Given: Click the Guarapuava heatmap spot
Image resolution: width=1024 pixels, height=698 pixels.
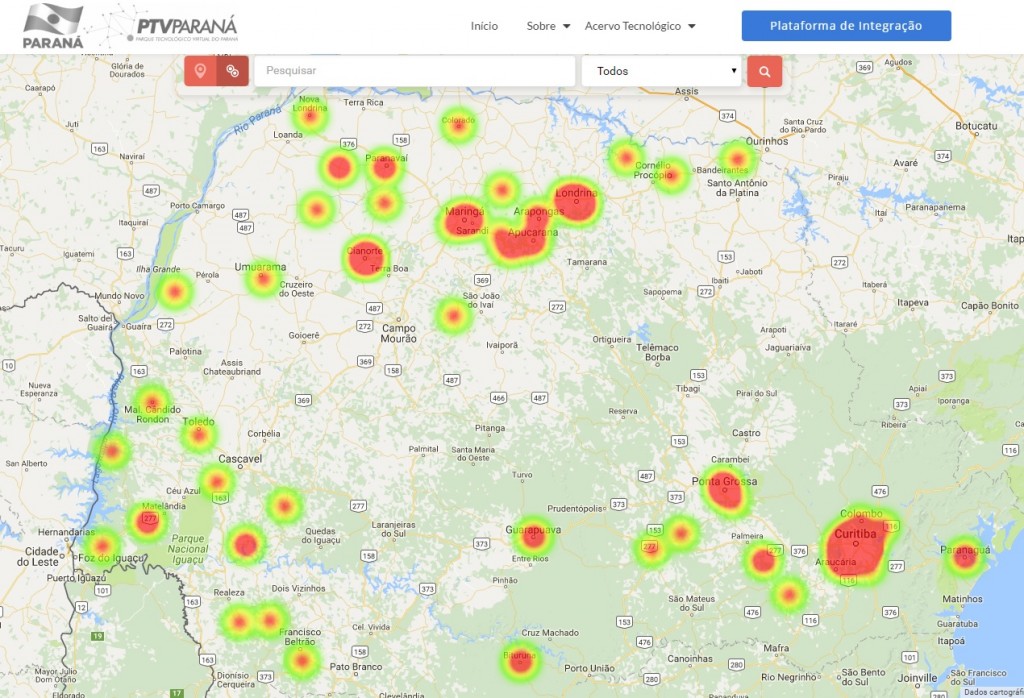Looking at the screenshot, I should (534, 535).
